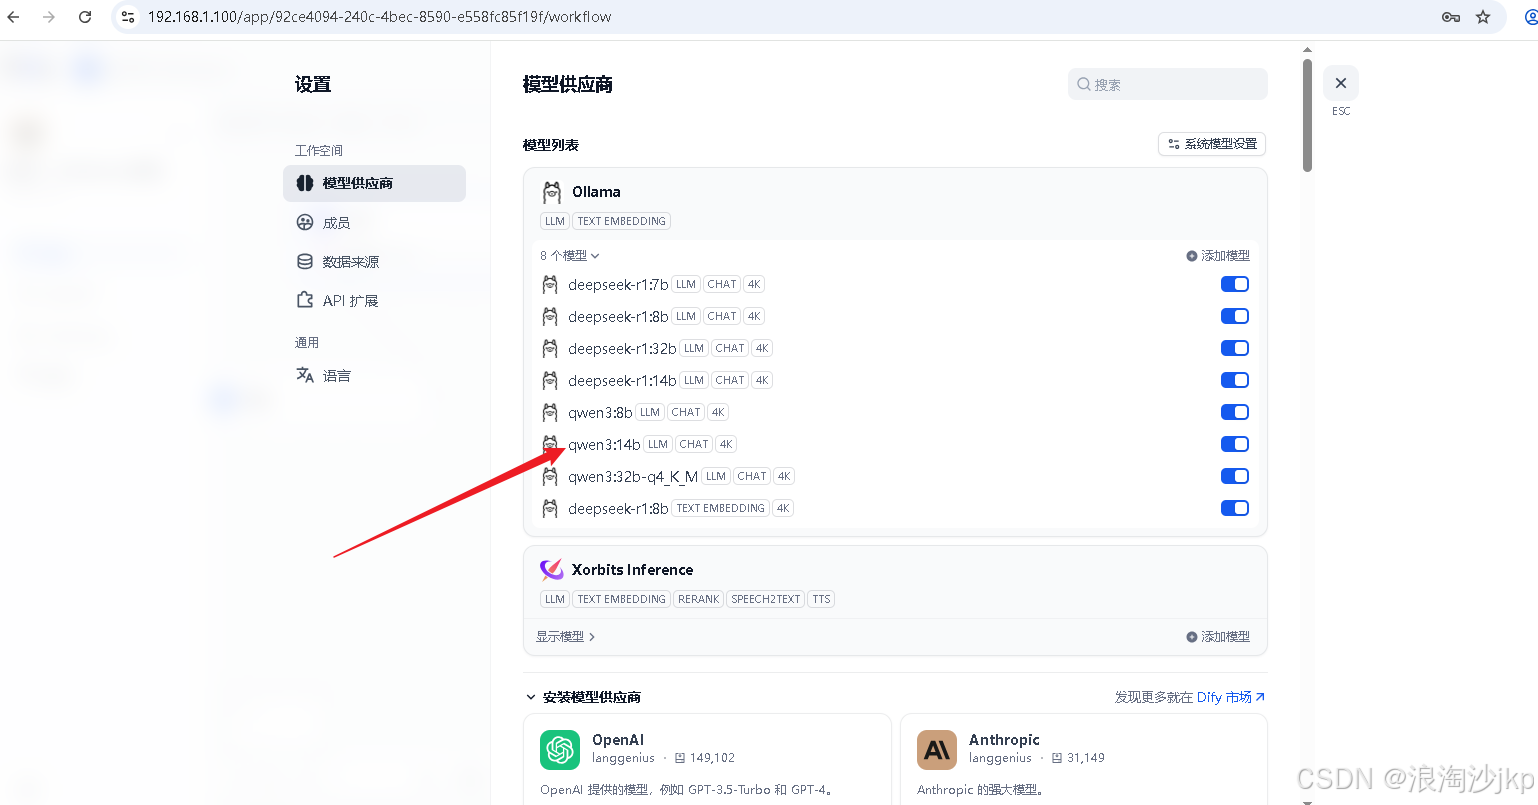Click the llama icon beside qwen3:8b
This screenshot has height=805, width=1538.
(x=550, y=413)
